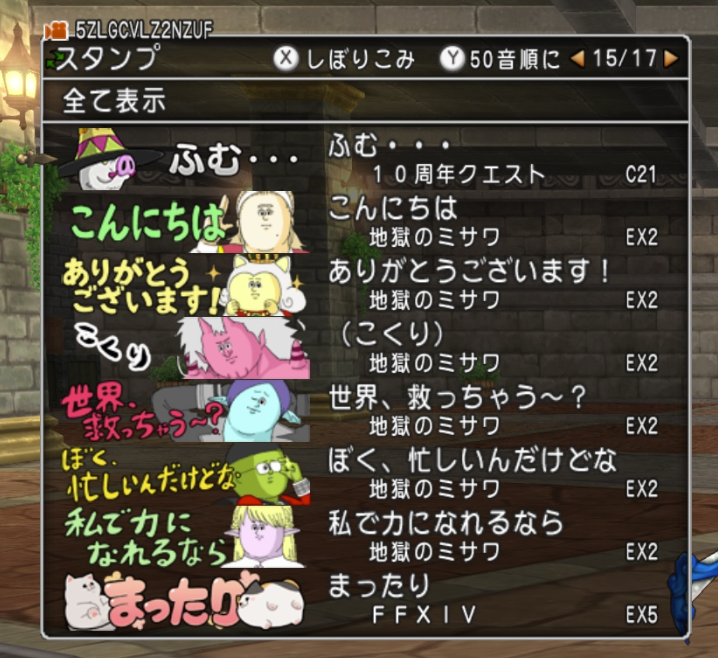The image size is (718, 658).
Task: Go to previous stamp page arrow
Action: point(577,59)
